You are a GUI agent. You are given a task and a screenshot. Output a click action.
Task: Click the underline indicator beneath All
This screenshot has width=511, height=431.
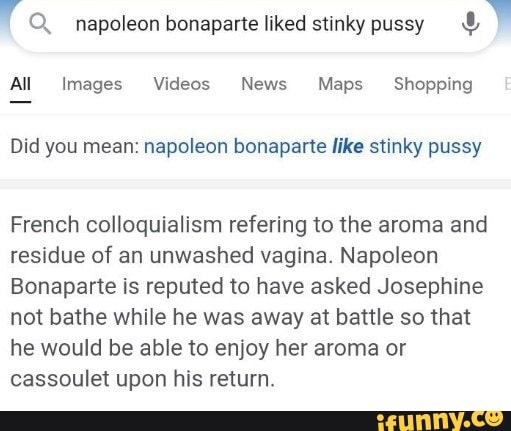click(x=21, y=102)
